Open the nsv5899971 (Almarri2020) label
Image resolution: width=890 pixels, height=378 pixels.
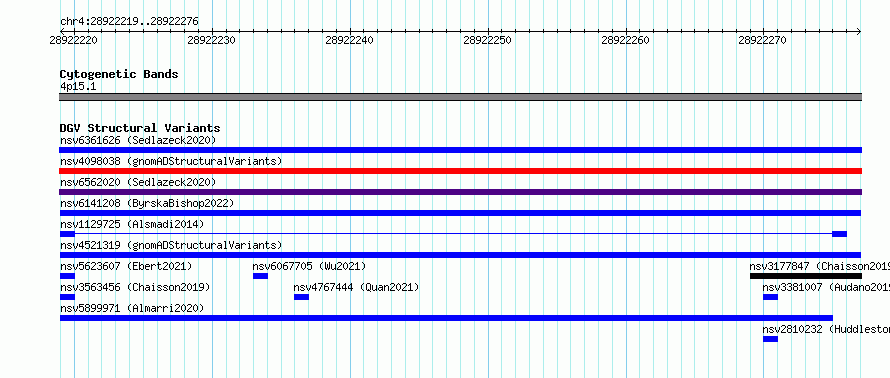pos(132,308)
